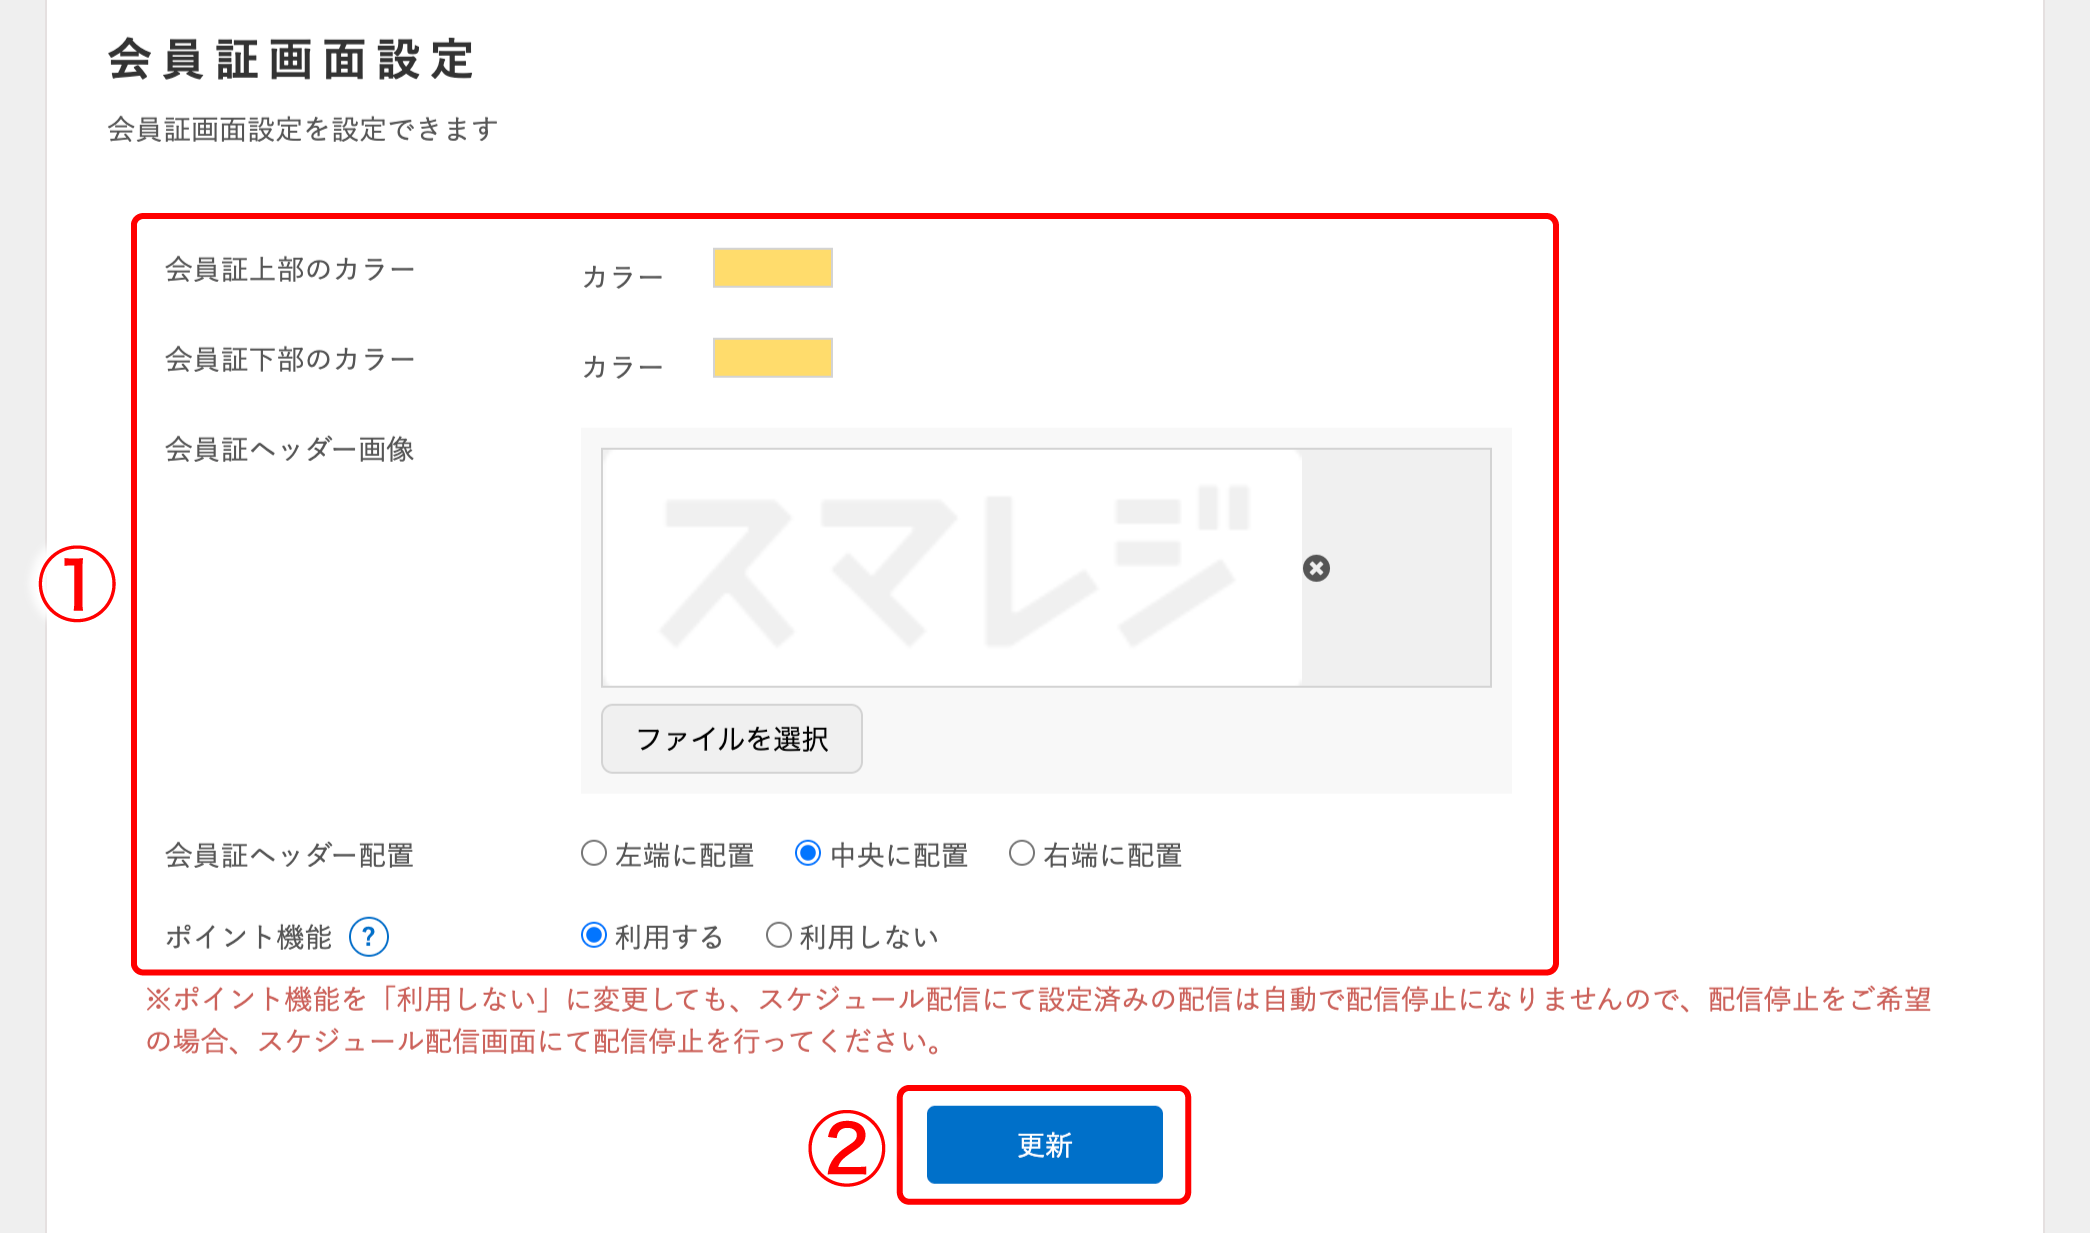This screenshot has height=1233, width=2090.
Task: Click the ファイルを選択 button
Action: (731, 738)
